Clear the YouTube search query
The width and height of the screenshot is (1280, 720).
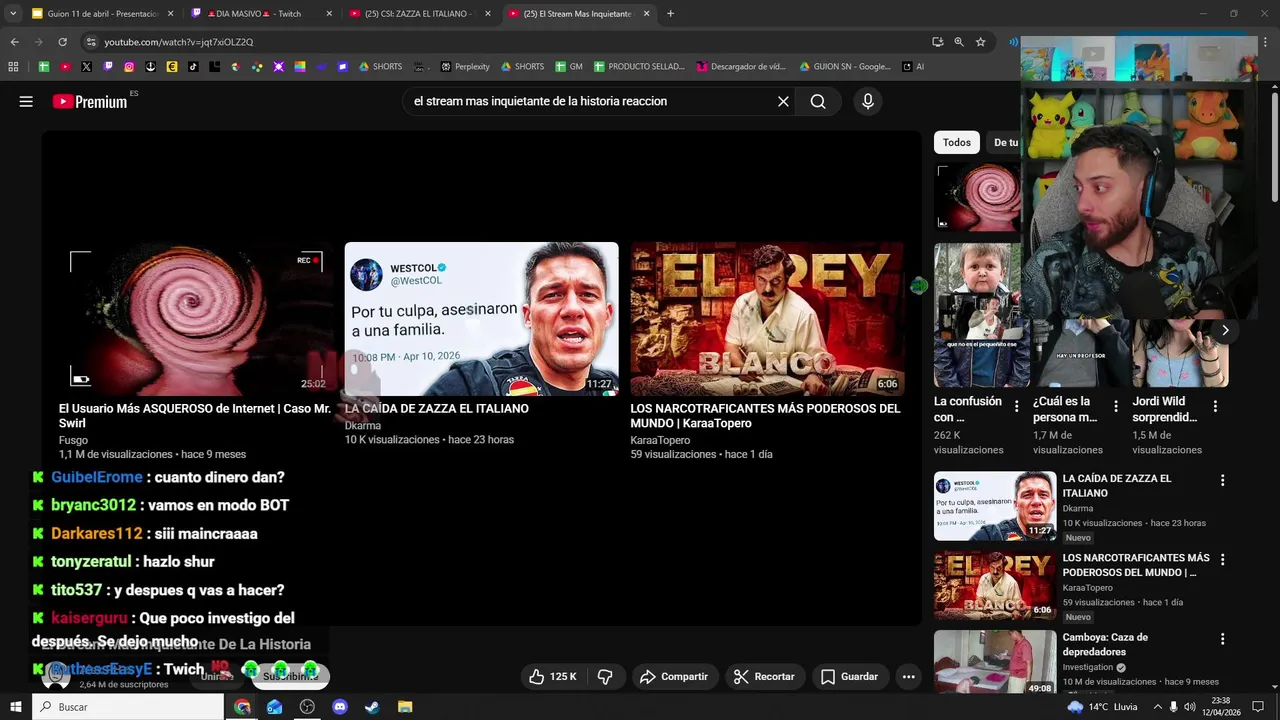tap(783, 101)
